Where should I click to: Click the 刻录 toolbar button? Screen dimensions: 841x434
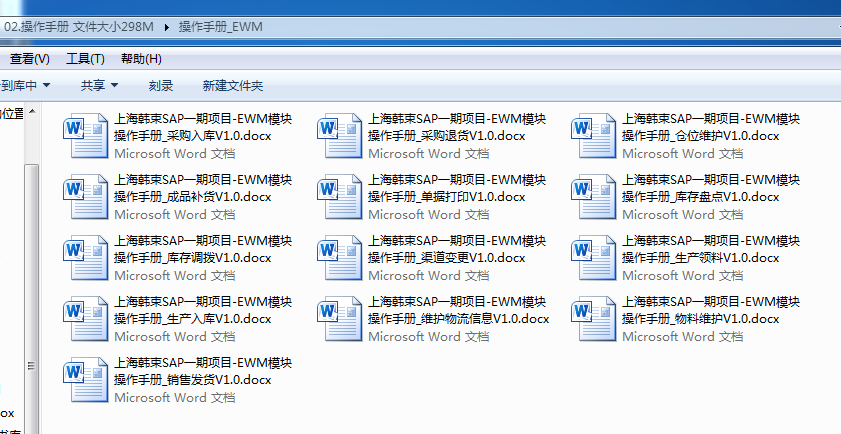point(161,85)
